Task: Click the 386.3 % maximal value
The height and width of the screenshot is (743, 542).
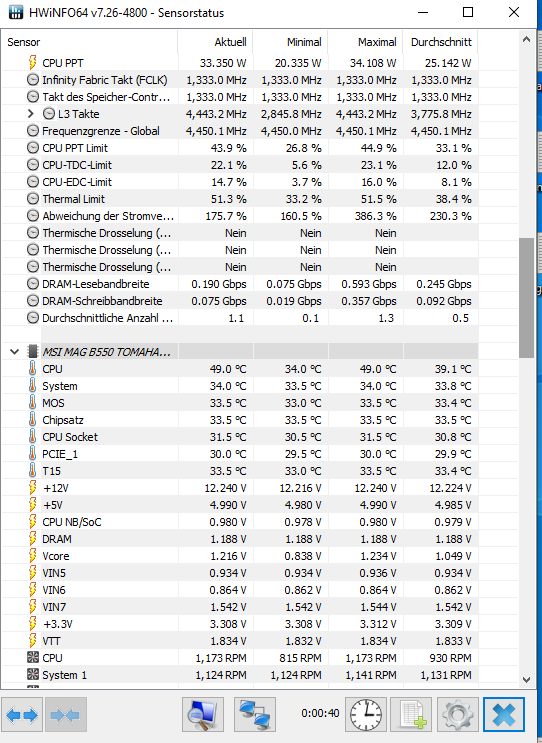Action: pos(376,216)
